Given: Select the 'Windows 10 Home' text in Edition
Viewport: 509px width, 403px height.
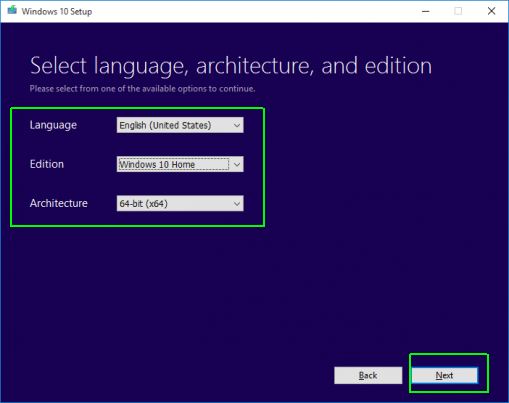Looking at the screenshot, I should (x=157, y=164).
